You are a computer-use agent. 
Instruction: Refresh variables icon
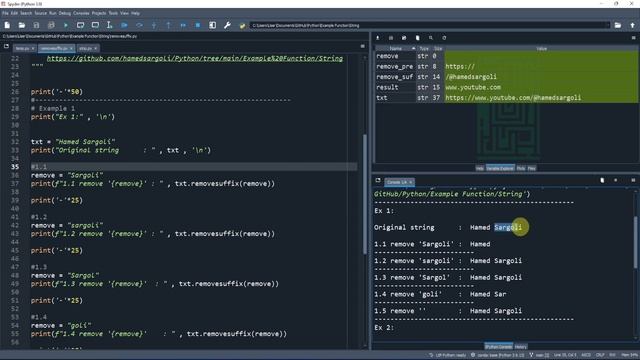pos(444,38)
